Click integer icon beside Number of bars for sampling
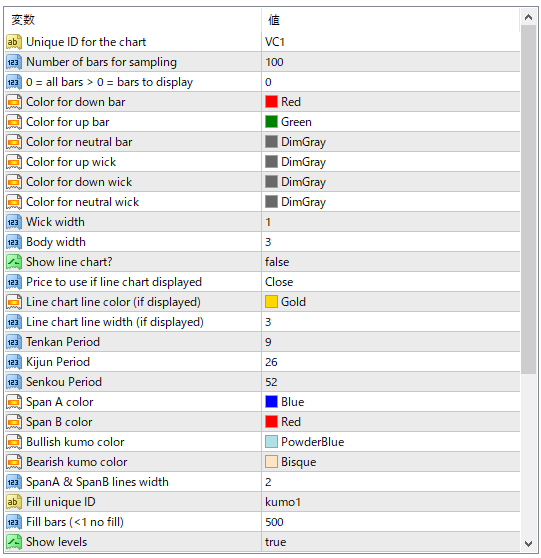This screenshot has width=541, height=558. click(14, 62)
